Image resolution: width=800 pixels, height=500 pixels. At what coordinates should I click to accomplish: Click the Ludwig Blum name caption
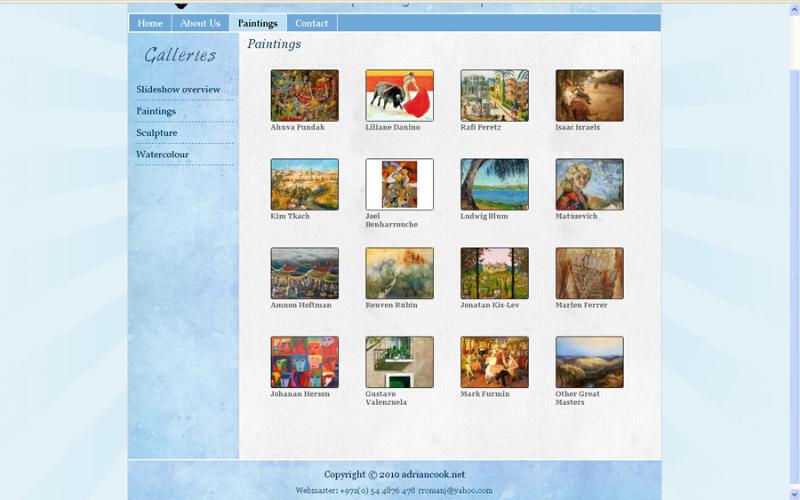click(484, 216)
